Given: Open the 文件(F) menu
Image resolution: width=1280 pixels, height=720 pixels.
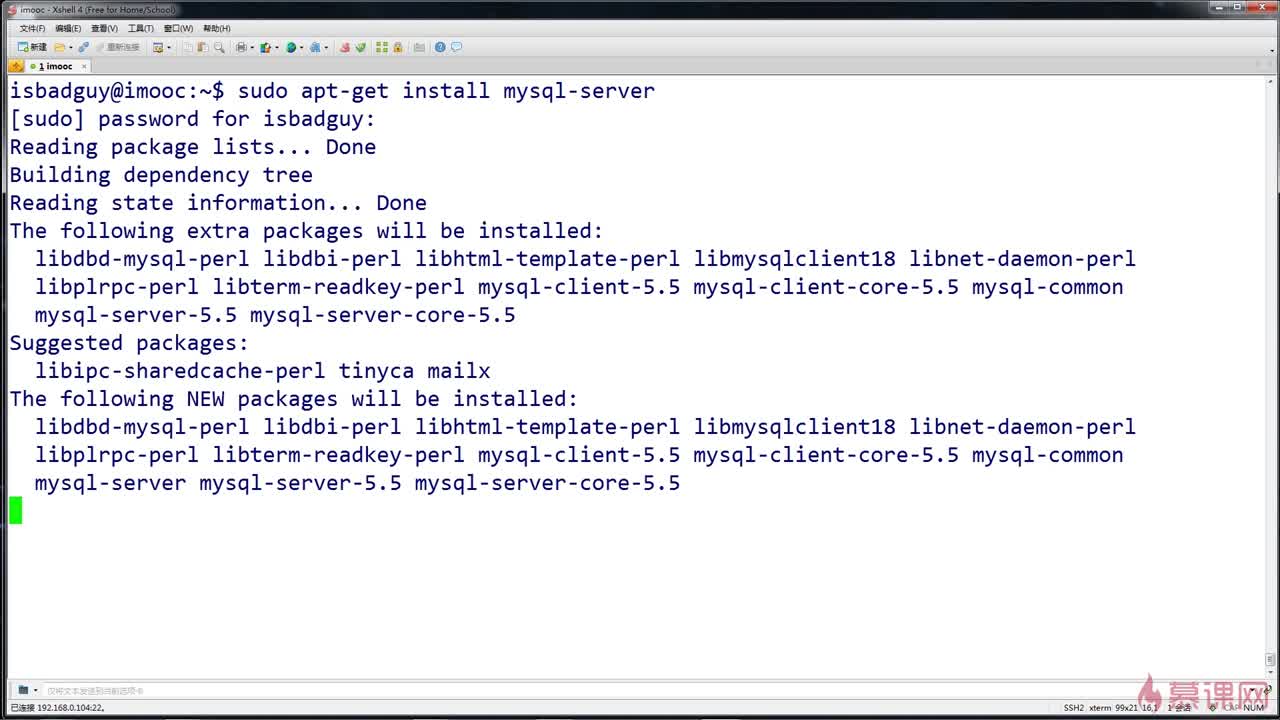Looking at the screenshot, I should tap(32, 28).
